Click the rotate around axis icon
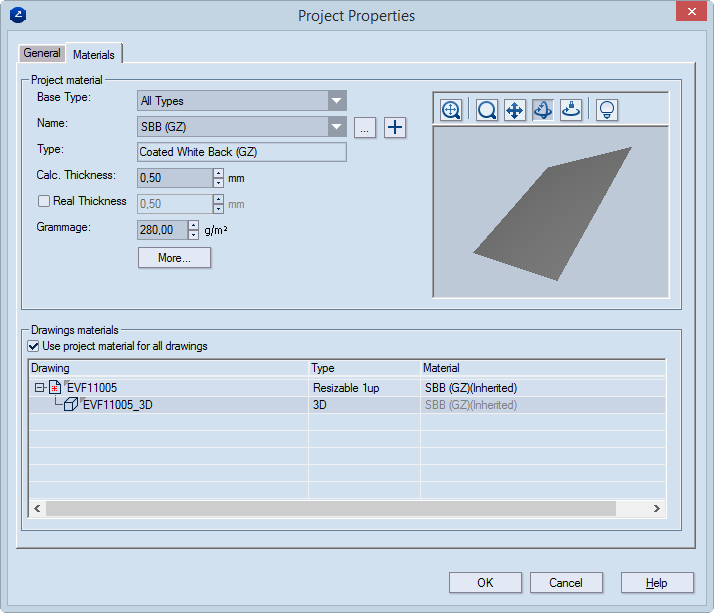The width and height of the screenshot is (714, 613). (571, 110)
